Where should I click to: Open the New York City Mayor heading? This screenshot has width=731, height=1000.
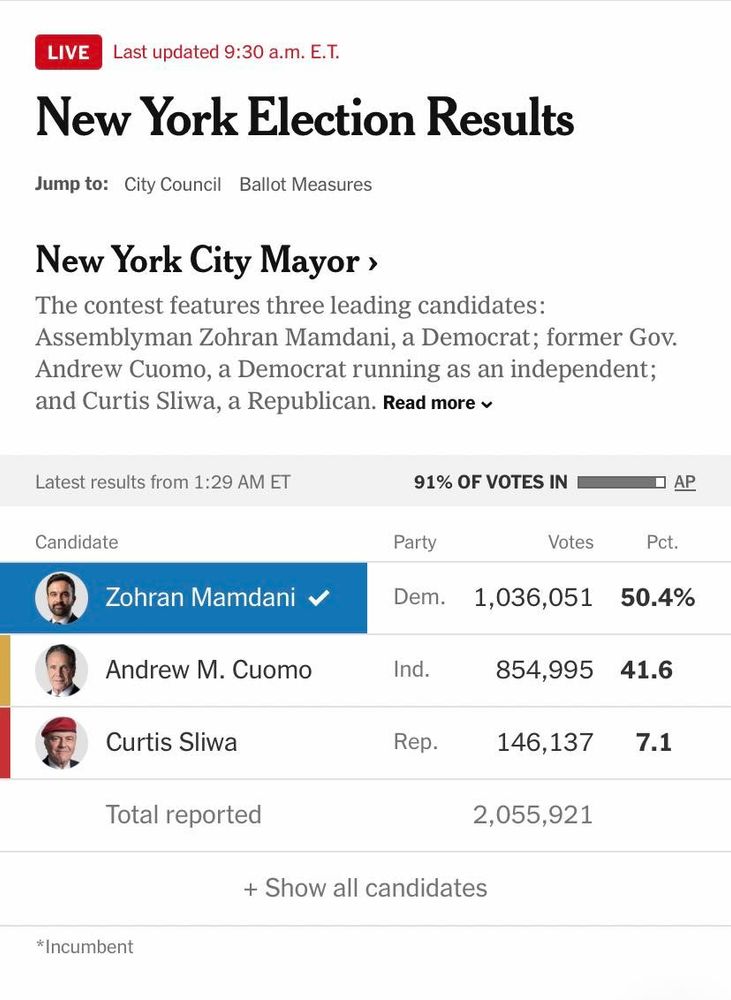(x=206, y=260)
